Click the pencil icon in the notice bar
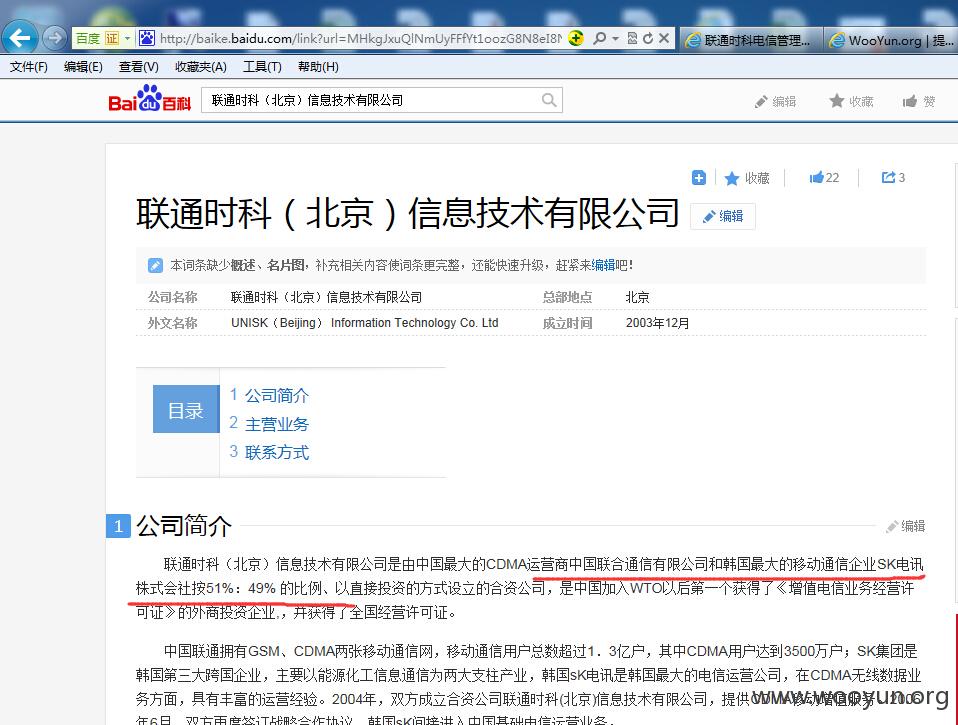The width and height of the screenshot is (958, 725). click(155, 265)
